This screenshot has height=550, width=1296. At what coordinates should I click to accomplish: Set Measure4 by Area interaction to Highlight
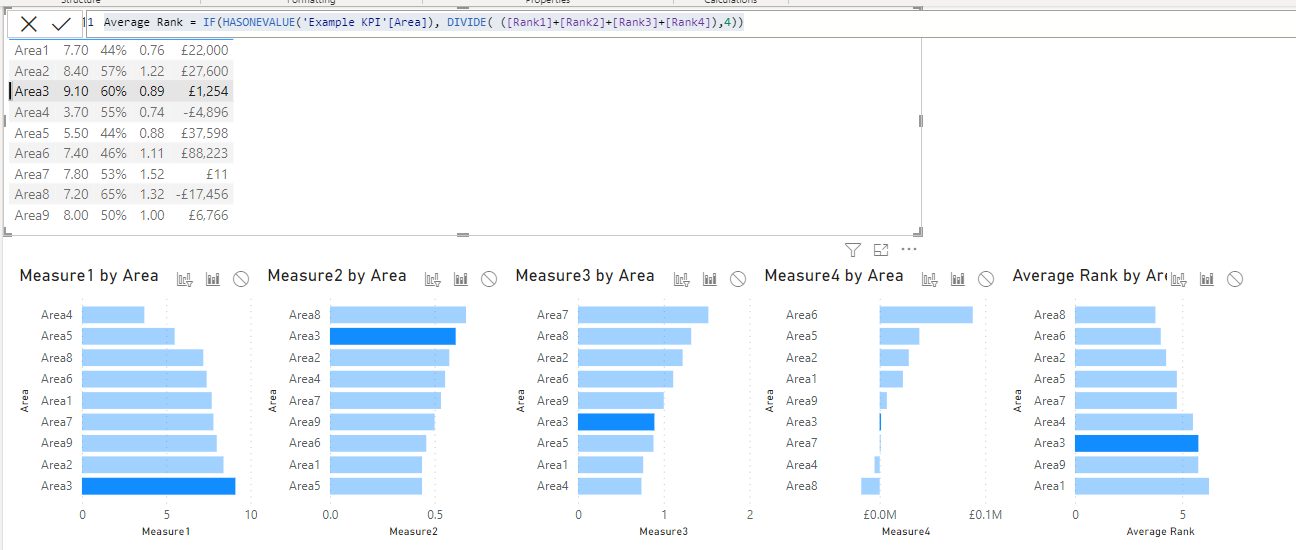pos(957,279)
